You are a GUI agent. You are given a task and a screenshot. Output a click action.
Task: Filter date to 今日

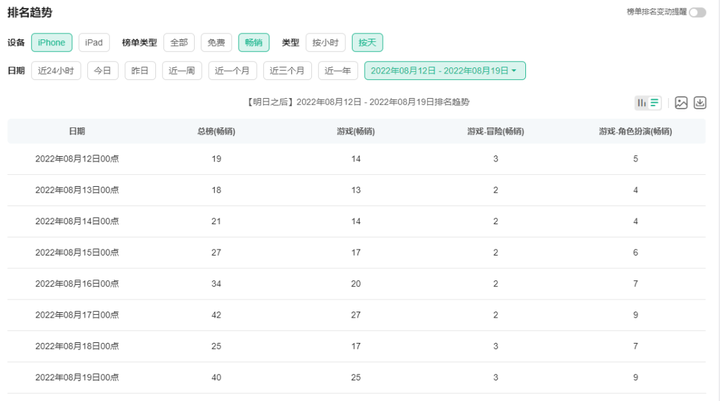pyautogui.click(x=103, y=71)
